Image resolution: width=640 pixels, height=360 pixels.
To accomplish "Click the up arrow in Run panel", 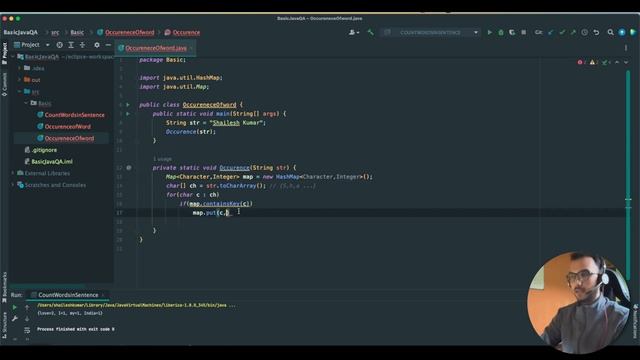I will (x=27, y=307).
